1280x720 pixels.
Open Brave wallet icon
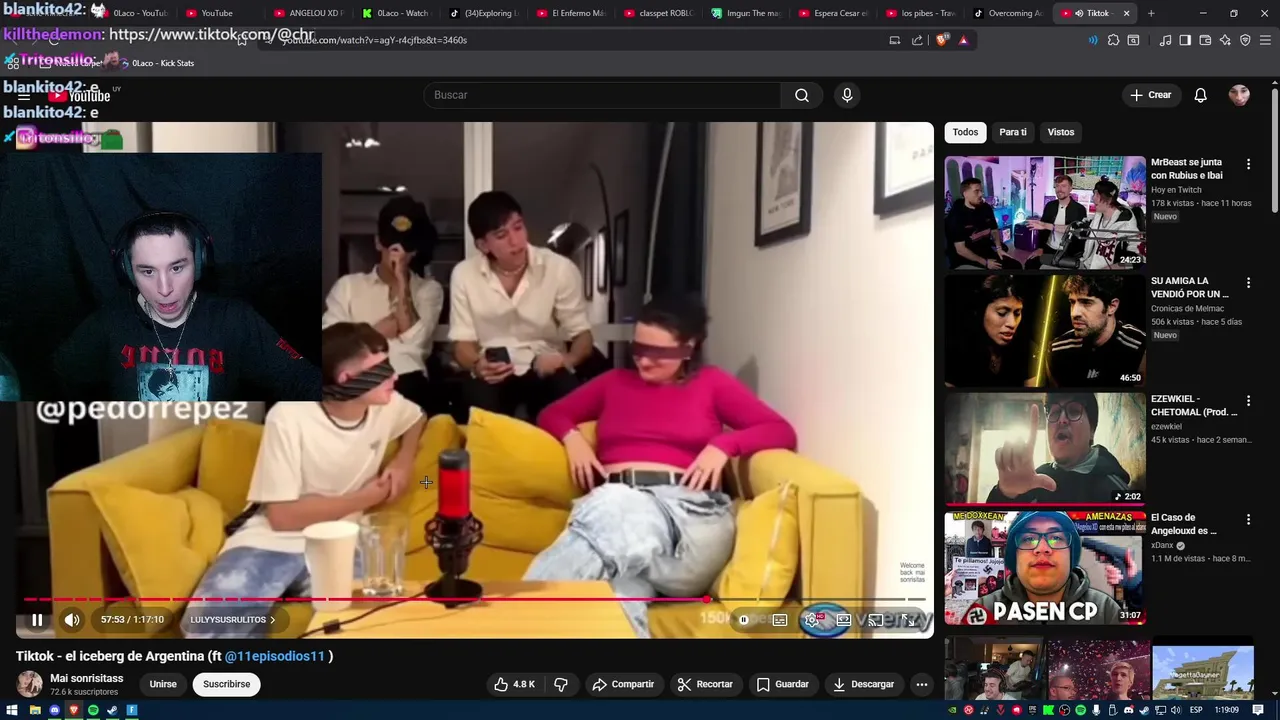[x=1205, y=40]
